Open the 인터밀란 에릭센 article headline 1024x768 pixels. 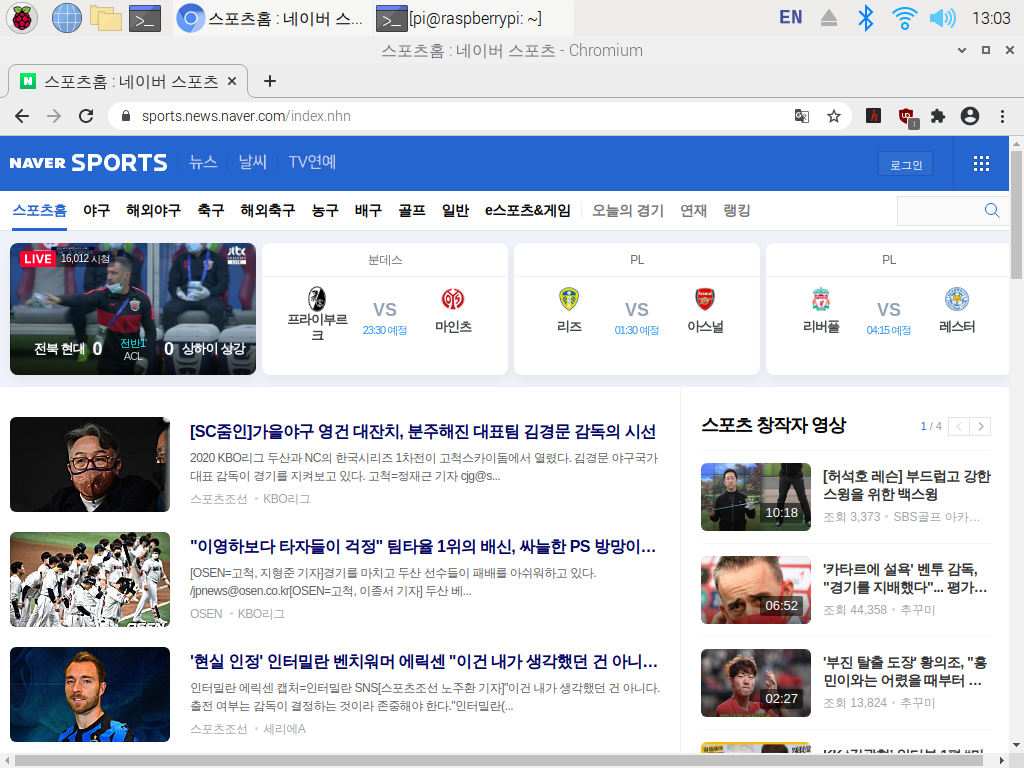coord(423,662)
